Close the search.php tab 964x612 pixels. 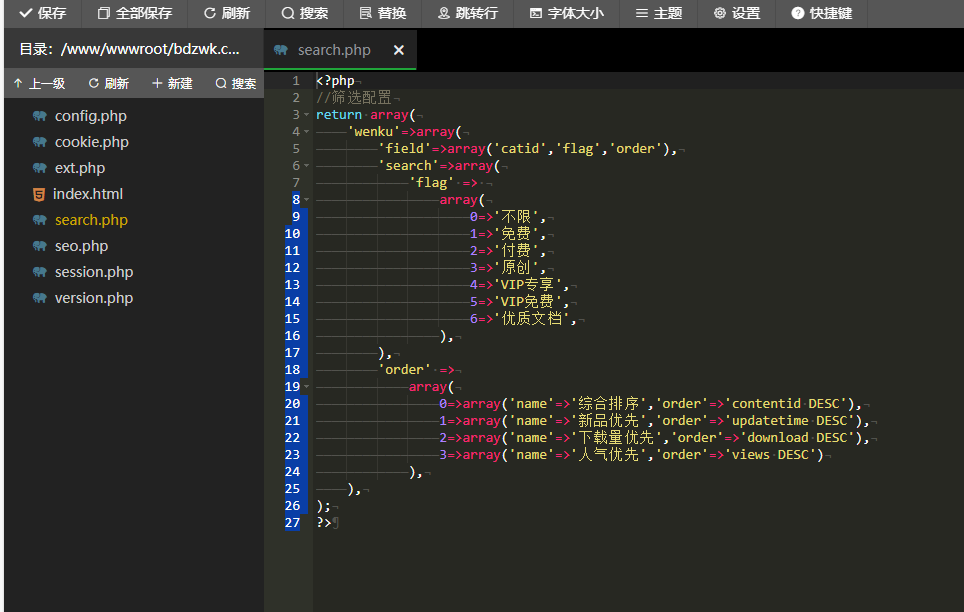pos(399,48)
